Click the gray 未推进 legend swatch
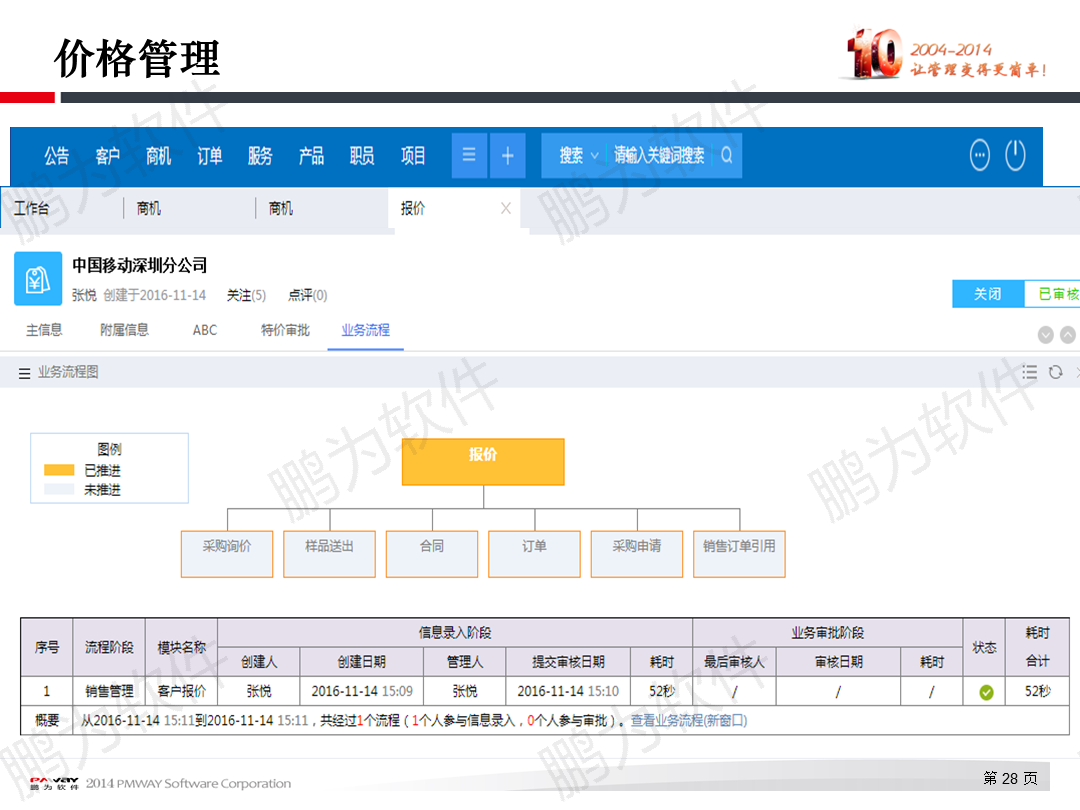1080x810 pixels. coord(59,490)
